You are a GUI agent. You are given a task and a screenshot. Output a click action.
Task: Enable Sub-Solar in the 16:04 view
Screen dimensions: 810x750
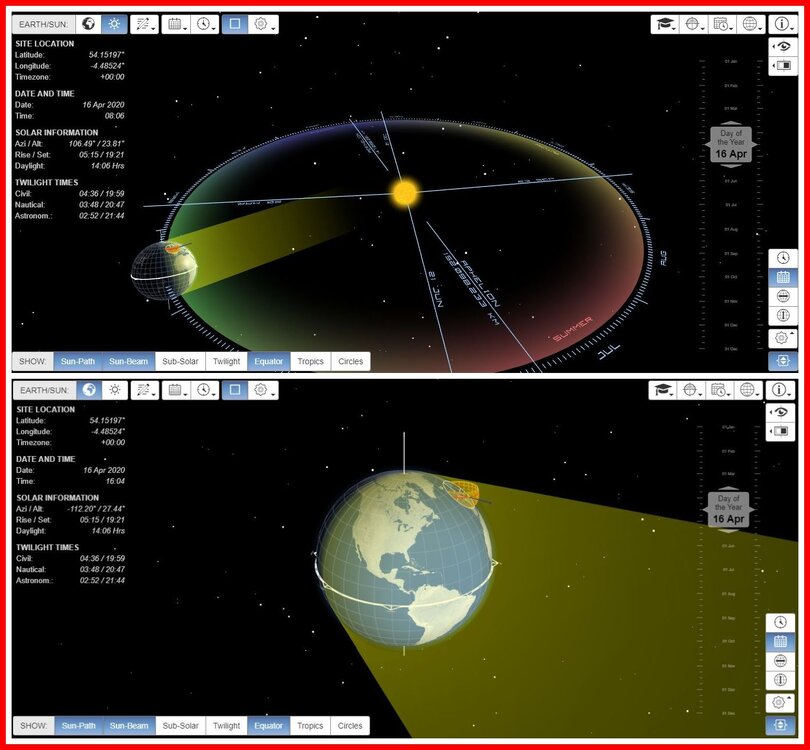coord(180,726)
